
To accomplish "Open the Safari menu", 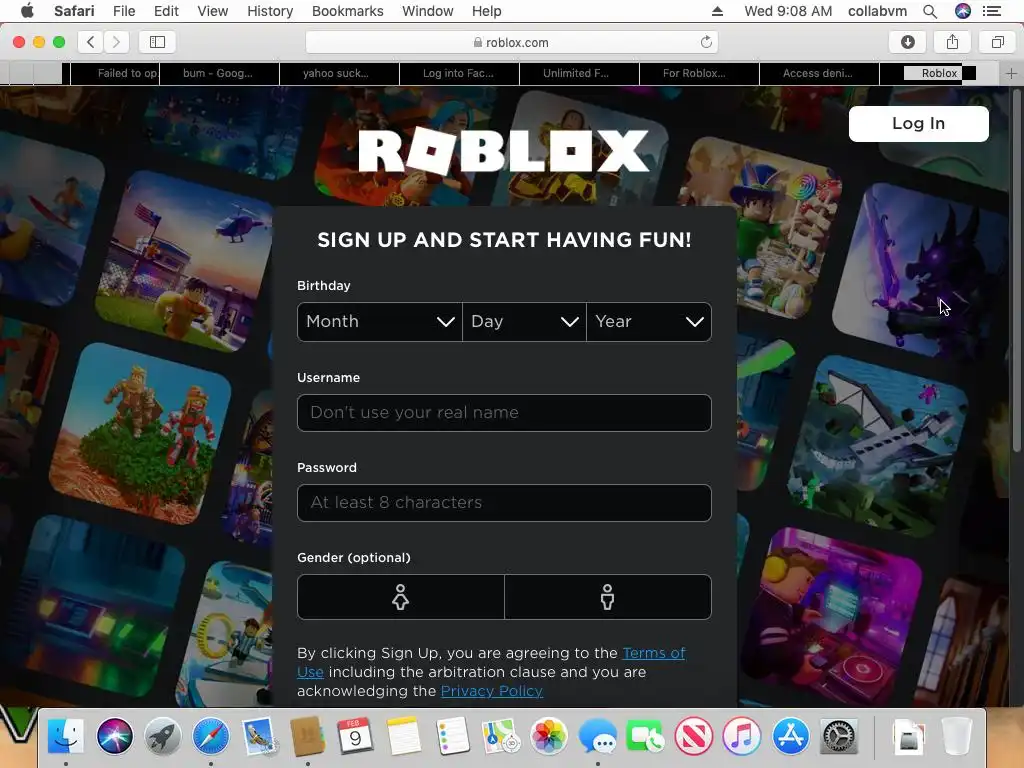I will pyautogui.click(x=74, y=11).
